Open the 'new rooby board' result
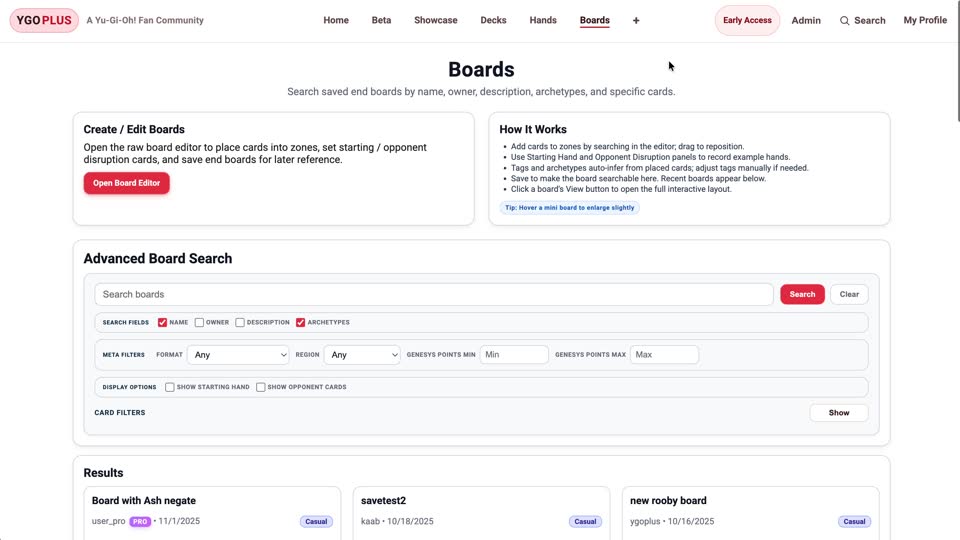Screen dimensions: 960x540 668,501
